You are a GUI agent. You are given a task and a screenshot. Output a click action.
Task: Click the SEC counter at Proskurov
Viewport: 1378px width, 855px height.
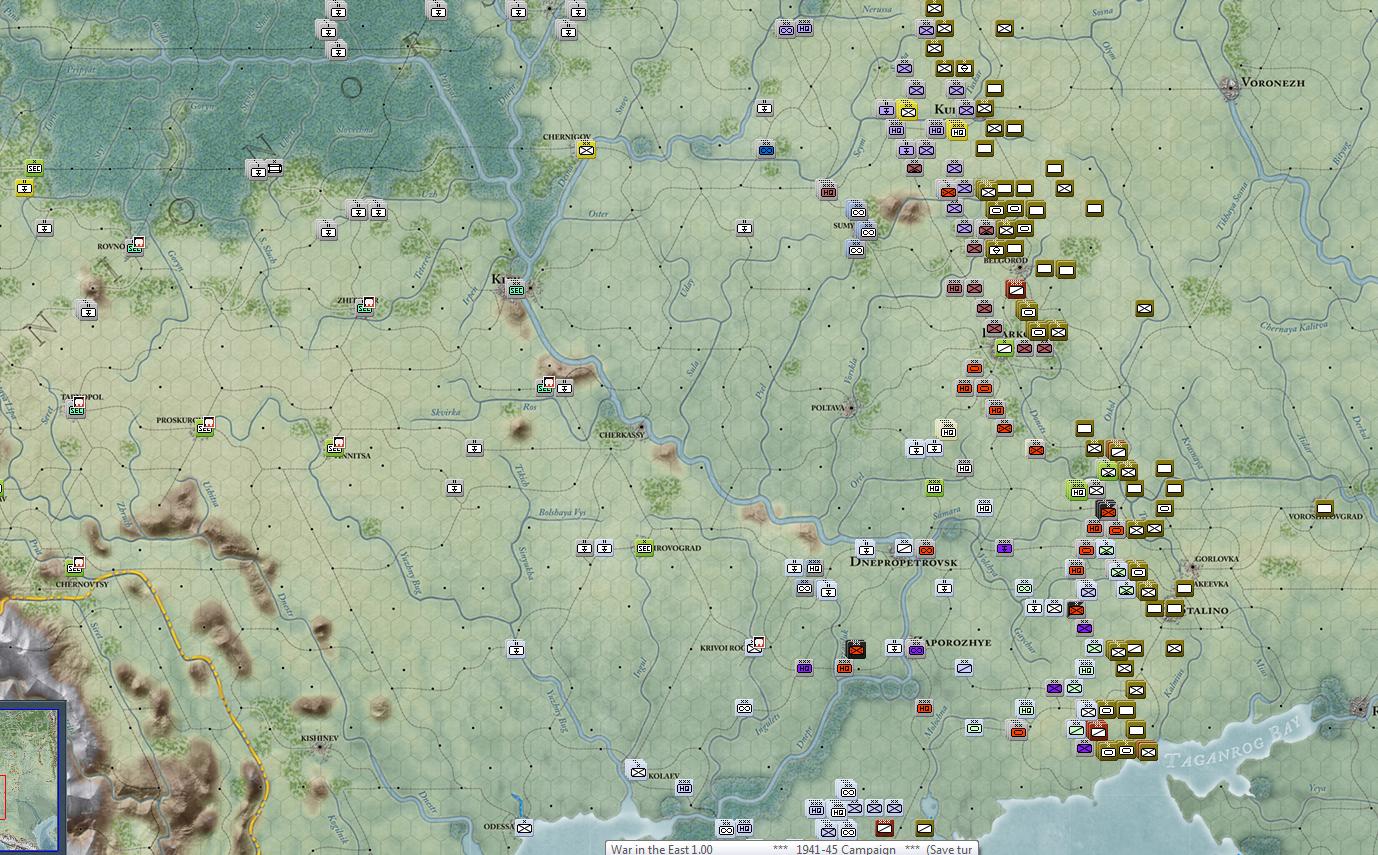point(205,427)
